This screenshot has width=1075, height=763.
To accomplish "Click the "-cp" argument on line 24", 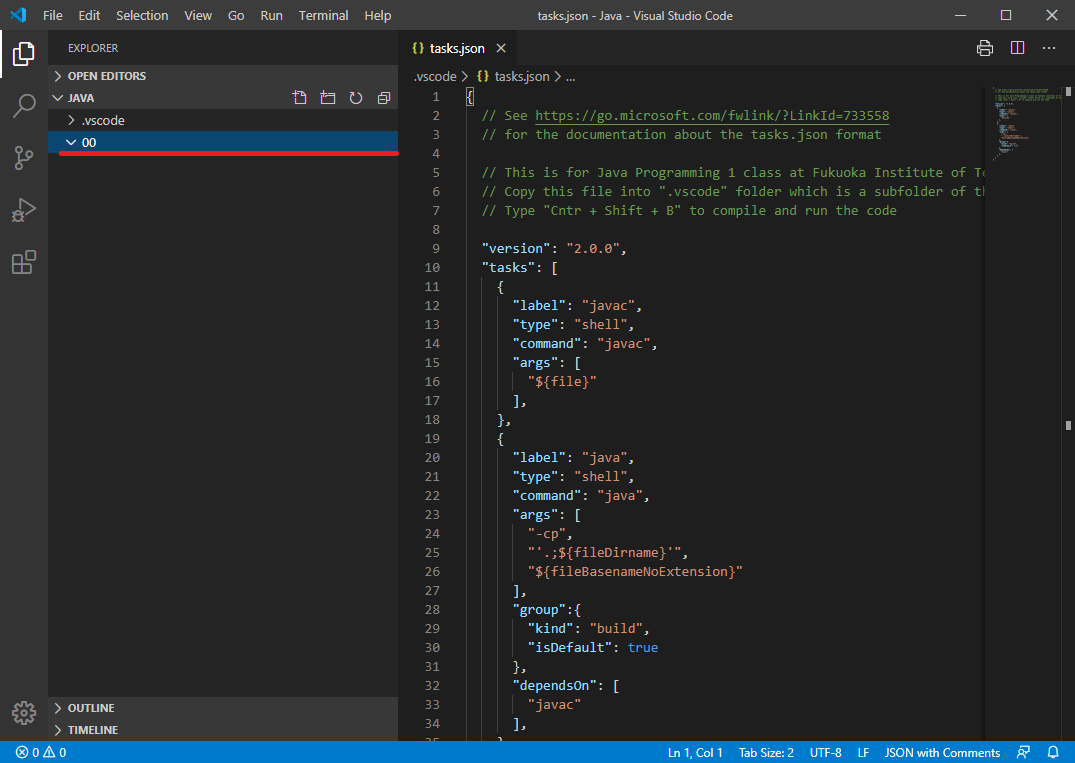I will (x=547, y=533).
